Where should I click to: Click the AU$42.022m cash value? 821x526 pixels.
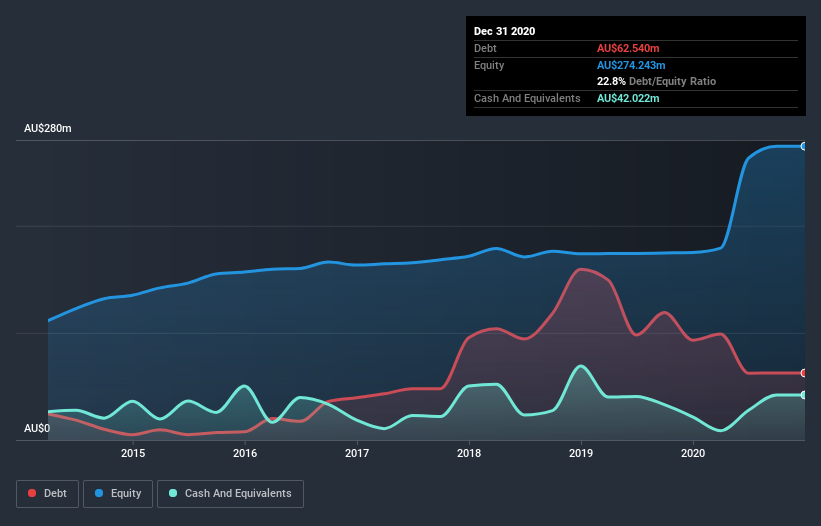(x=628, y=98)
